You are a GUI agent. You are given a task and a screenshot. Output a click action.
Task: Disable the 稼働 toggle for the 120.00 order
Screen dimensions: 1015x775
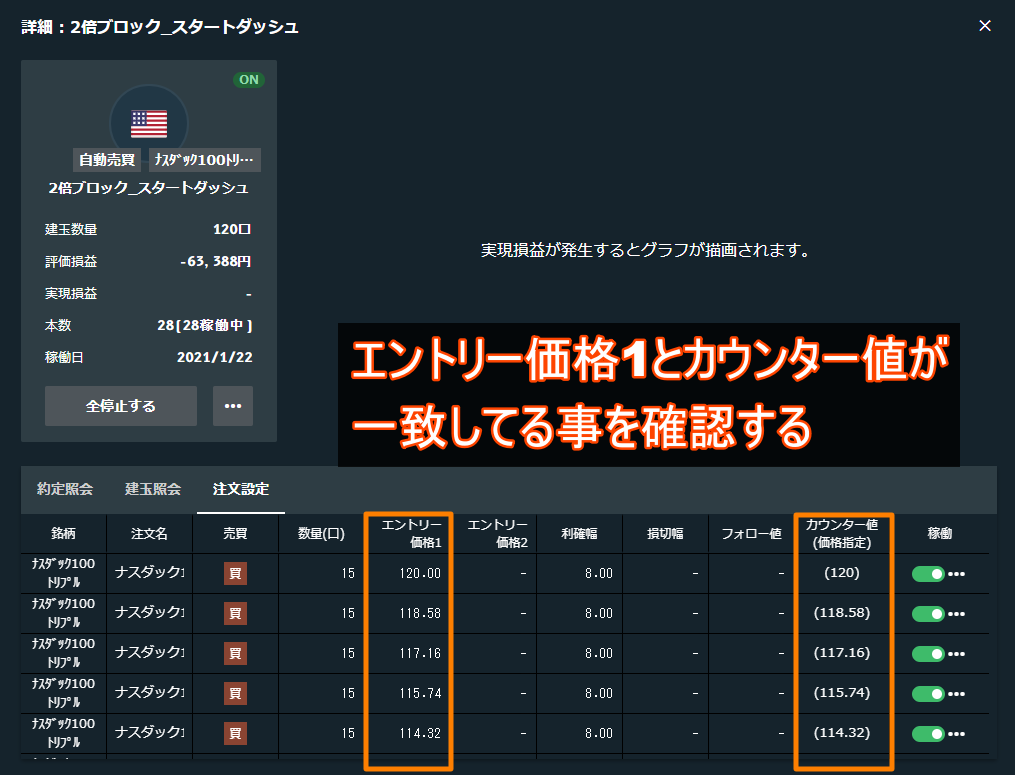click(928, 574)
